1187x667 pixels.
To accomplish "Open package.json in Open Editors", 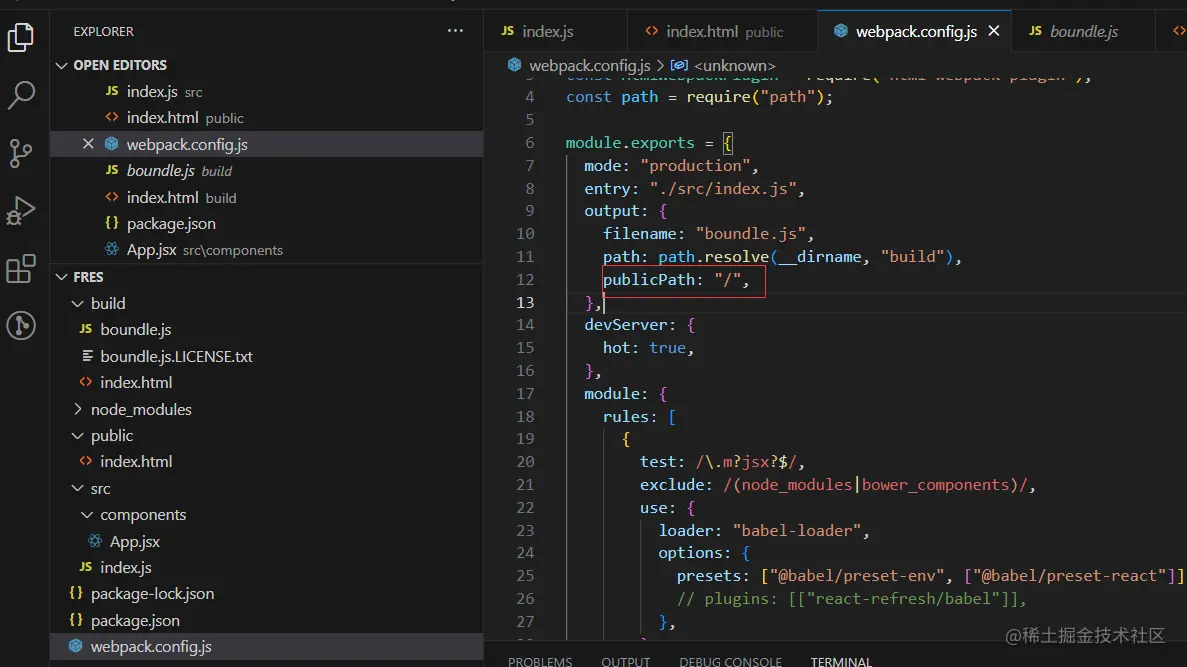I will (x=266, y=224).
